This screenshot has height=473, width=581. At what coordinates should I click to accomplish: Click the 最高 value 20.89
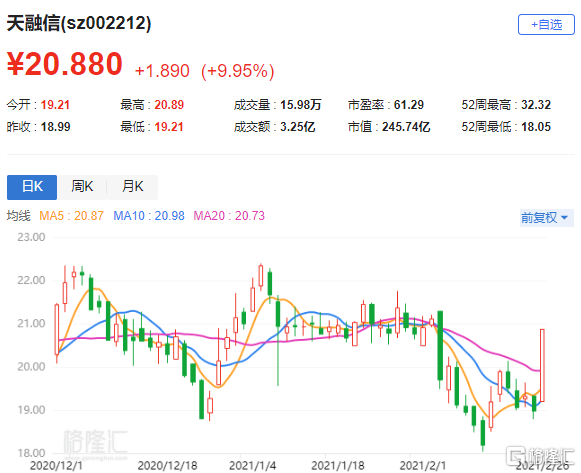169,105
